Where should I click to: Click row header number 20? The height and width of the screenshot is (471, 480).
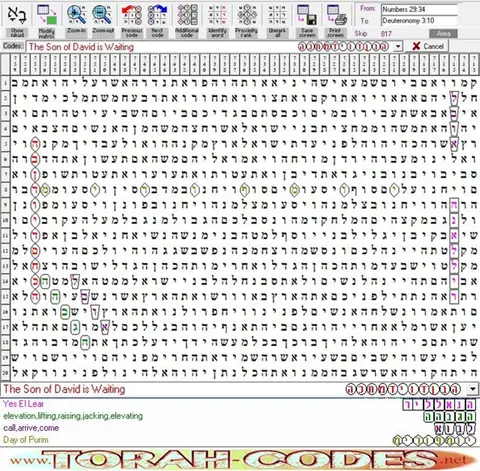[x=6, y=372]
